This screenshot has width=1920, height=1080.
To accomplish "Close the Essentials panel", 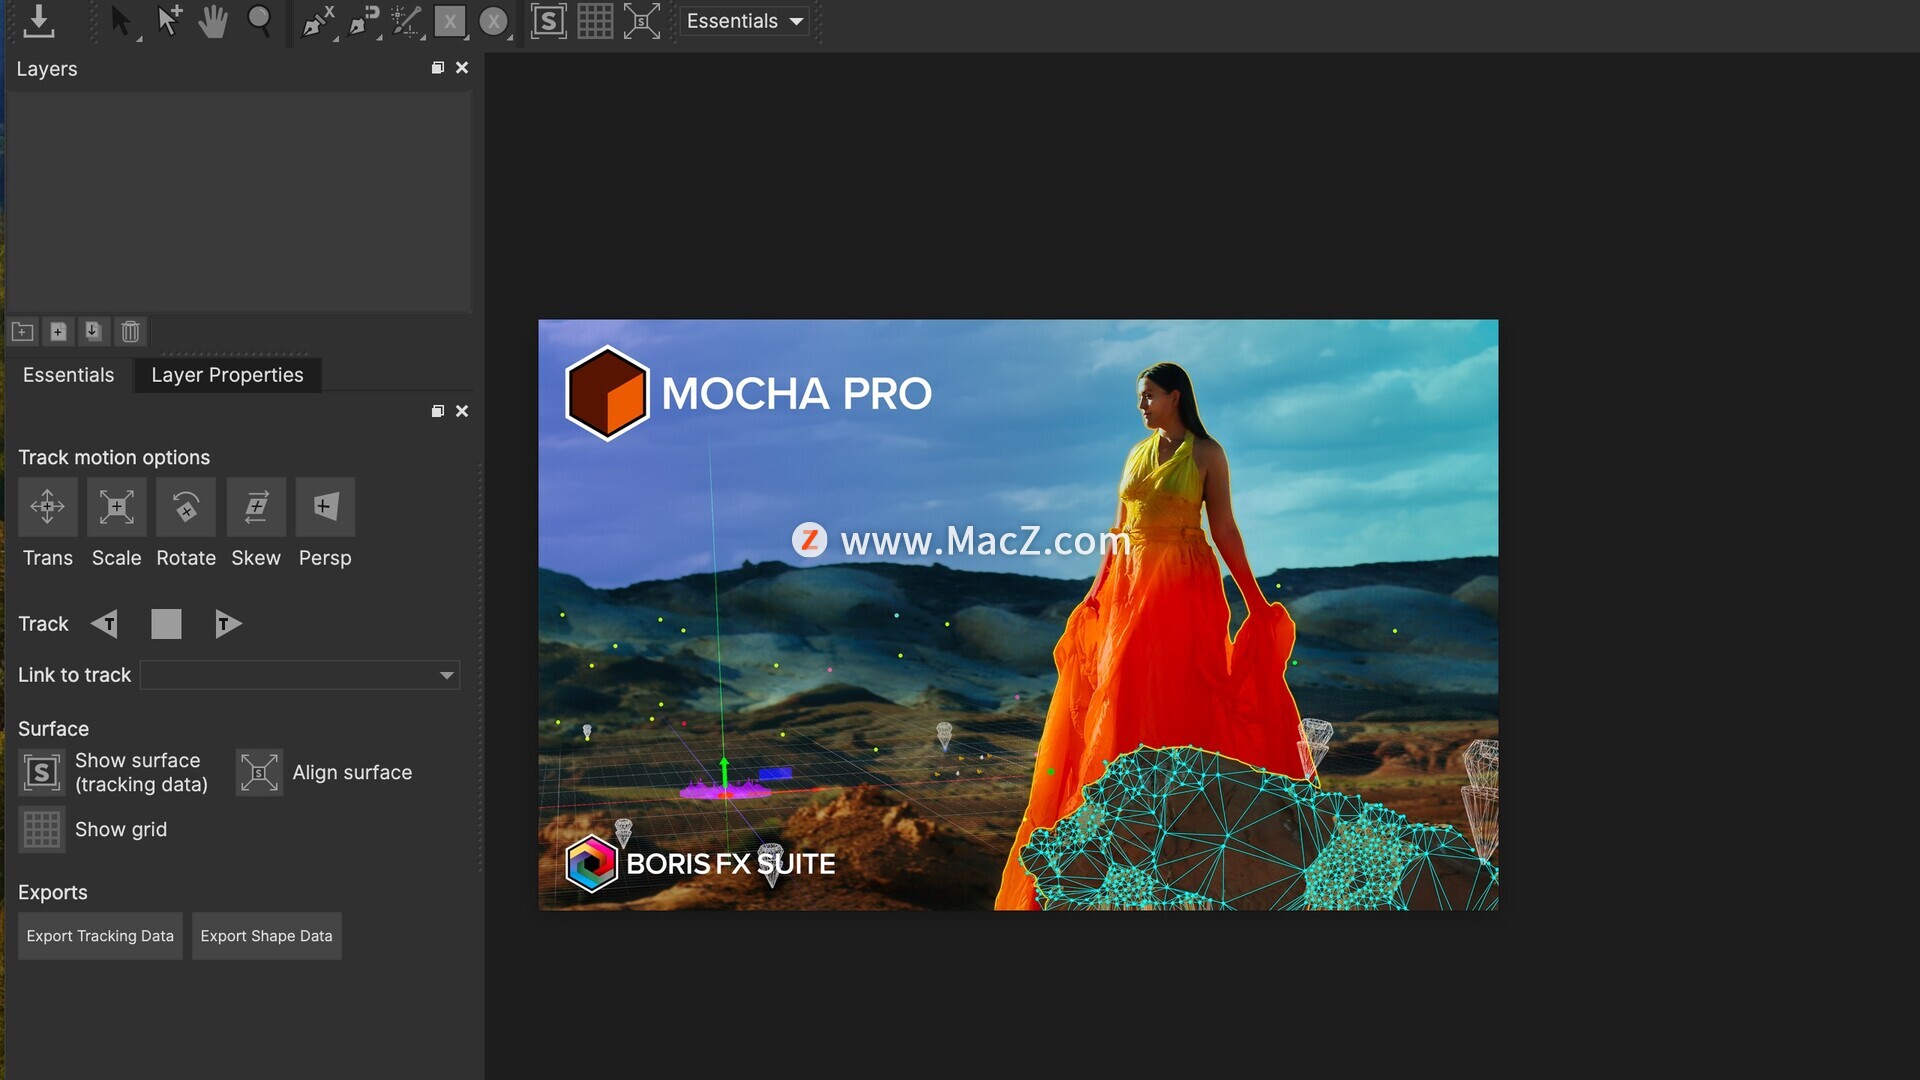I will pos(462,411).
